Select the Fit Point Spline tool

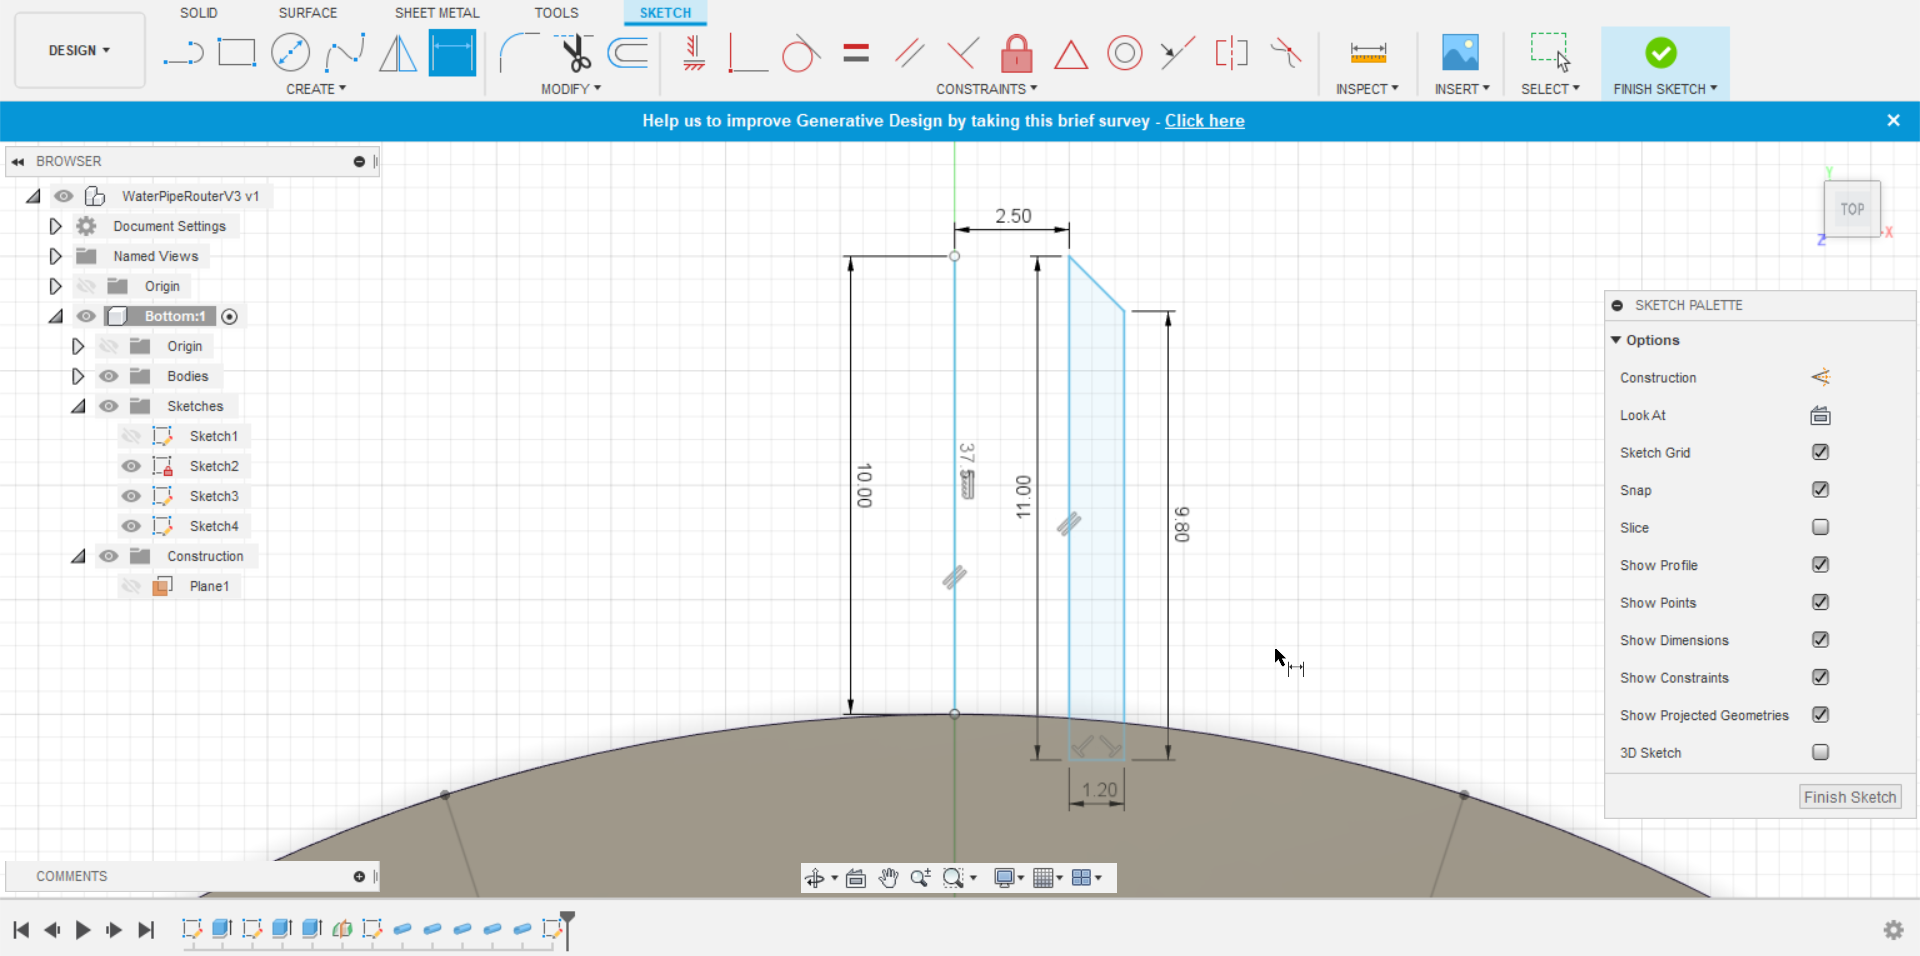[x=345, y=52]
